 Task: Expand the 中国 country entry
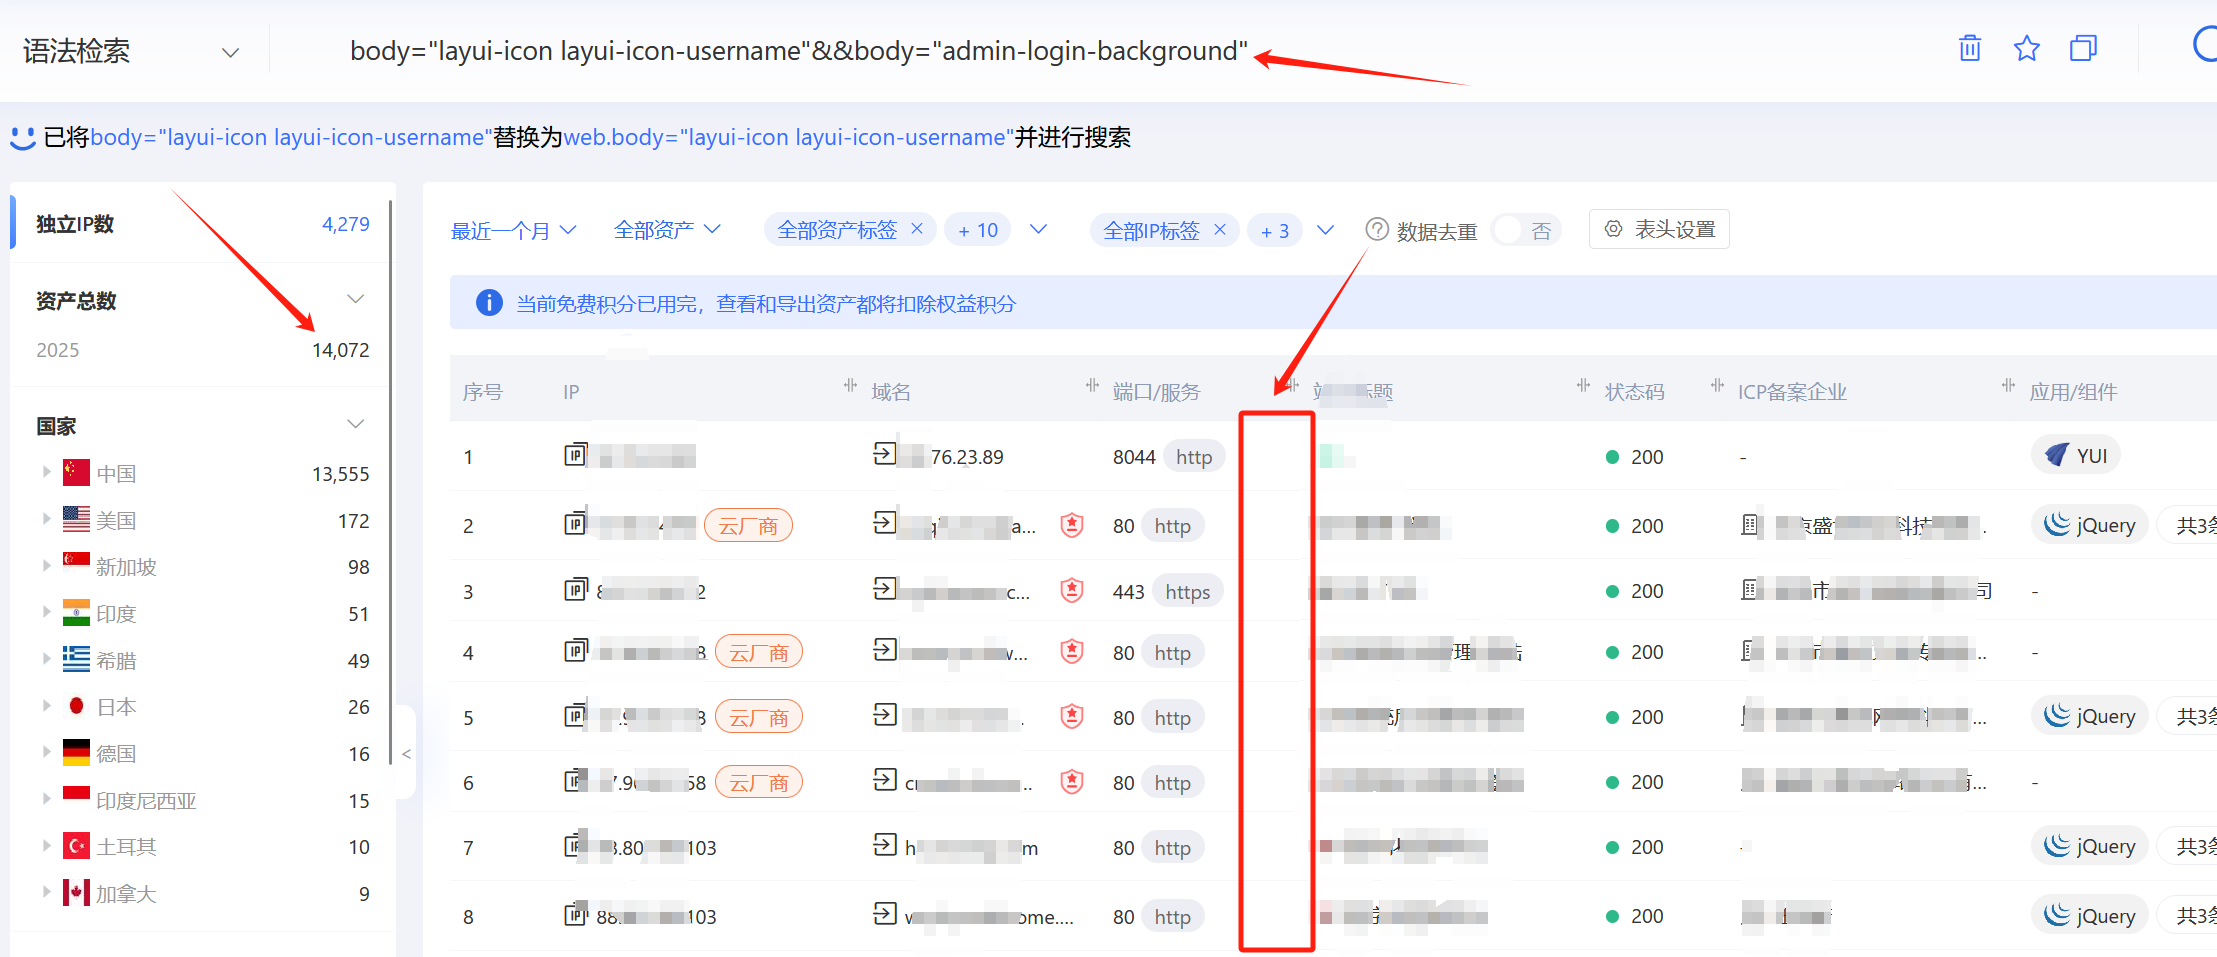click(x=46, y=472)
